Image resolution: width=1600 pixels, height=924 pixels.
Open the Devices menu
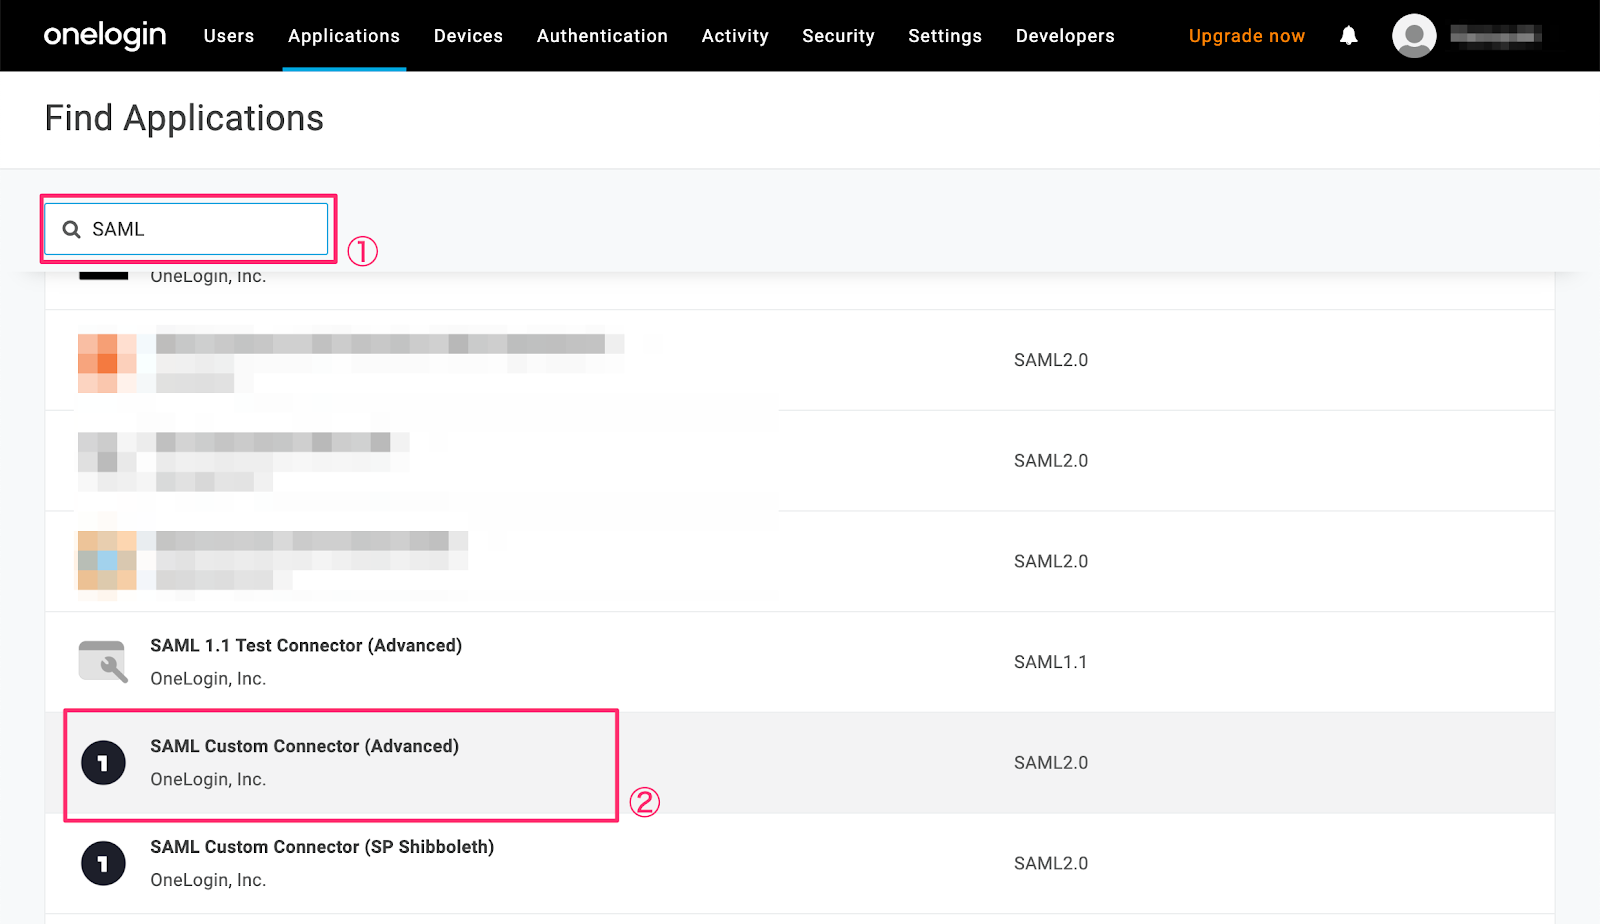click(x=468, y=36)
